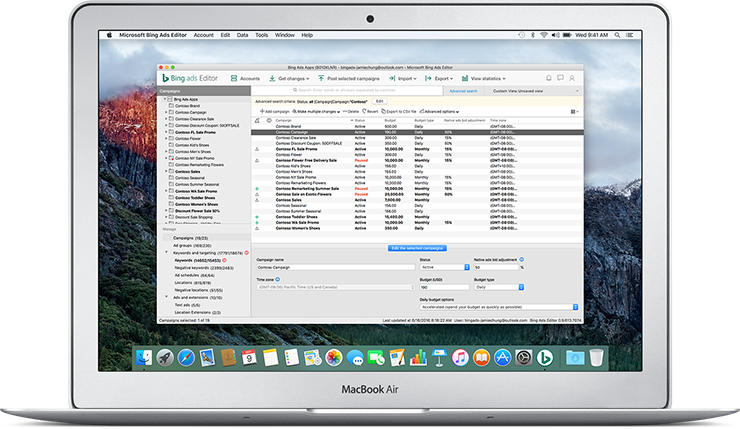
Task: Select Ad schedules in Manage panel
Action: point(194,275)
